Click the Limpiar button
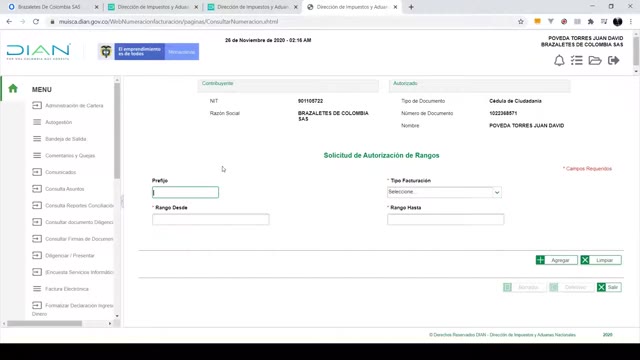Screen dimensions: 640x360 tap(601, 260)
